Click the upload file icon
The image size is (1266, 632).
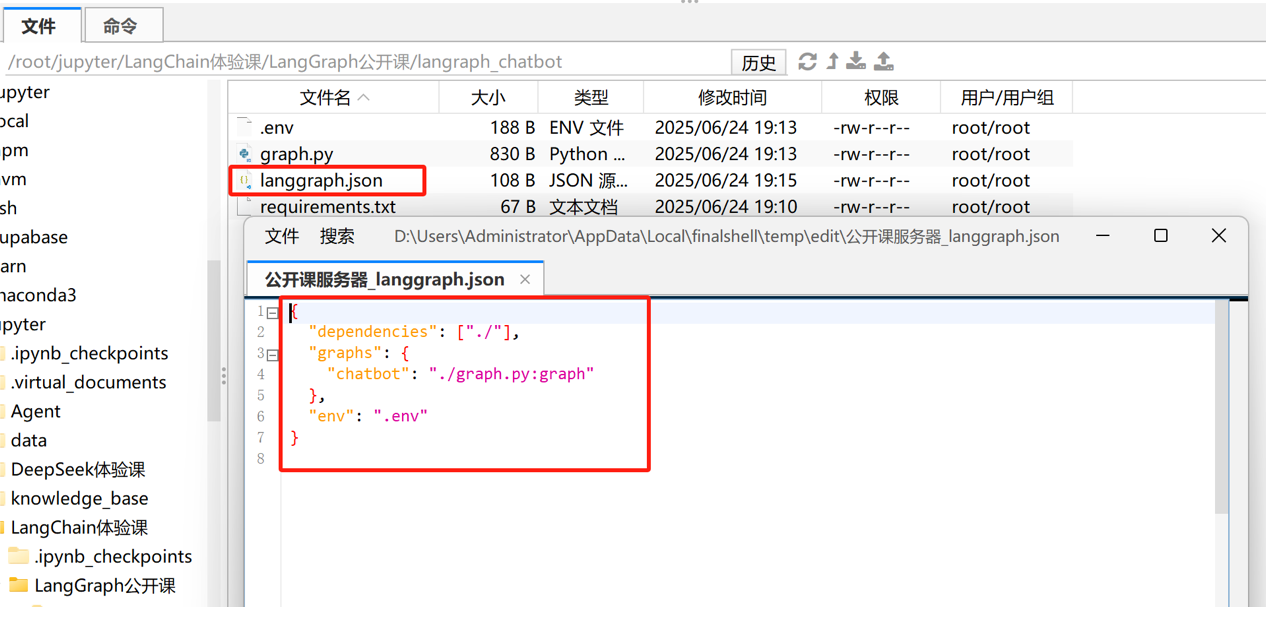(884, 62)
